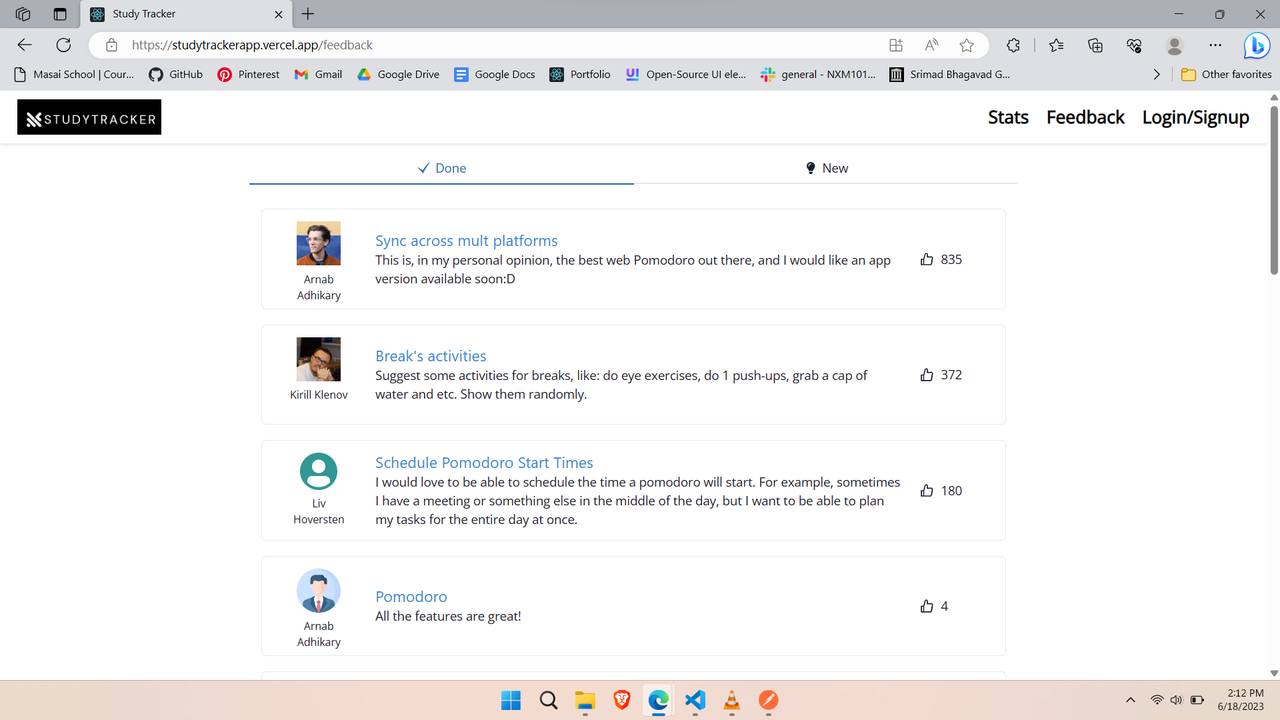Open Collections icon in toolbar

click(x=1095, y=45)
